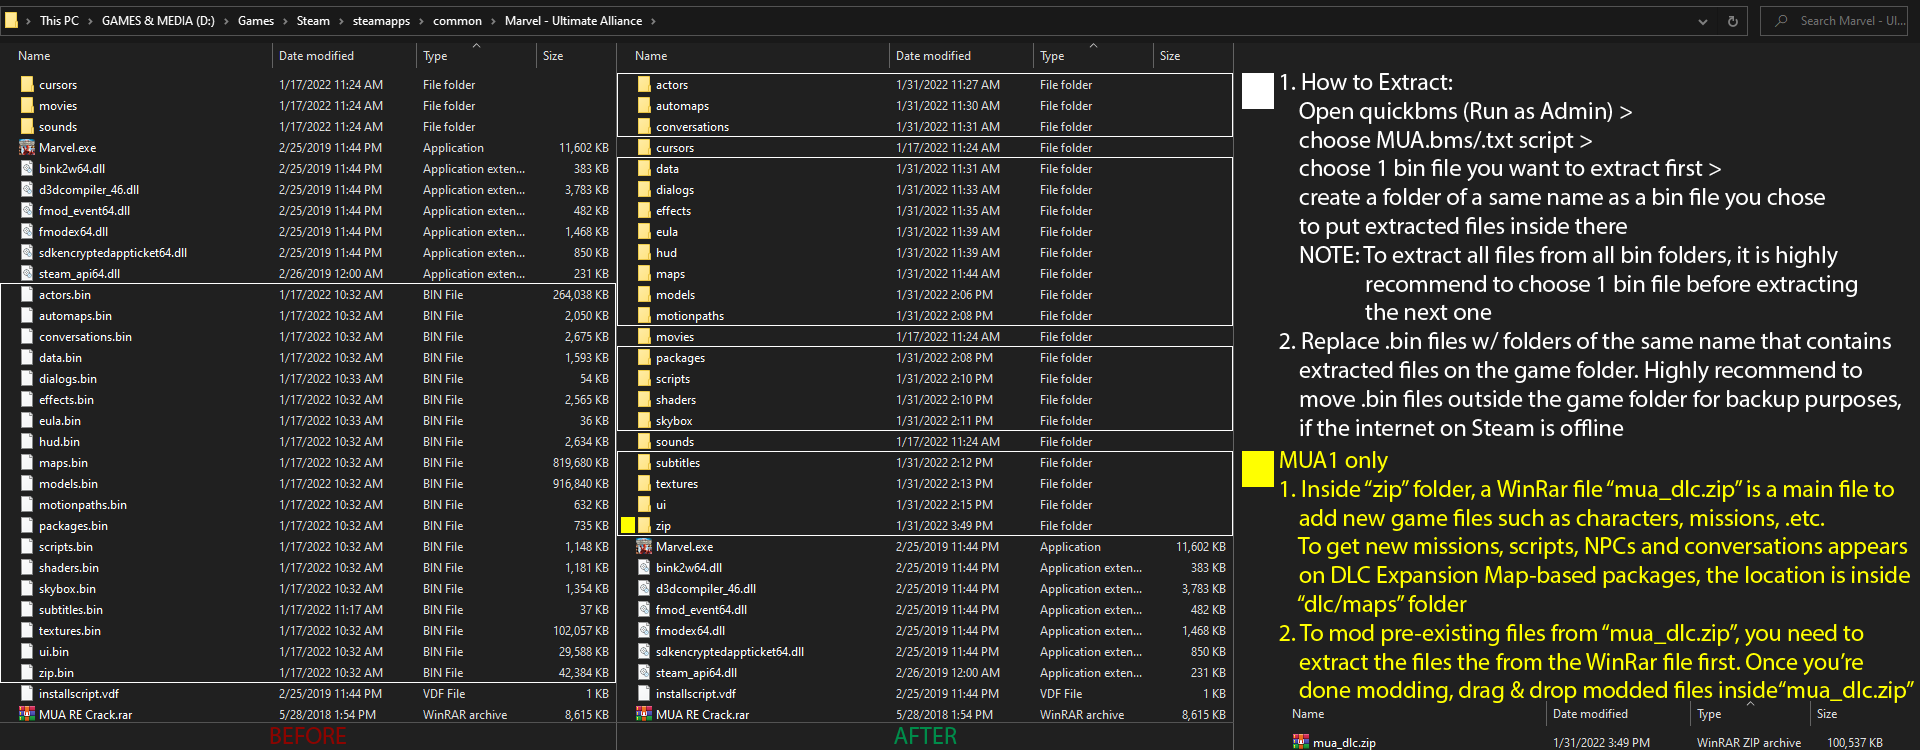
Task: Click the search magnifier icon
Action: tap(1782, 21)
